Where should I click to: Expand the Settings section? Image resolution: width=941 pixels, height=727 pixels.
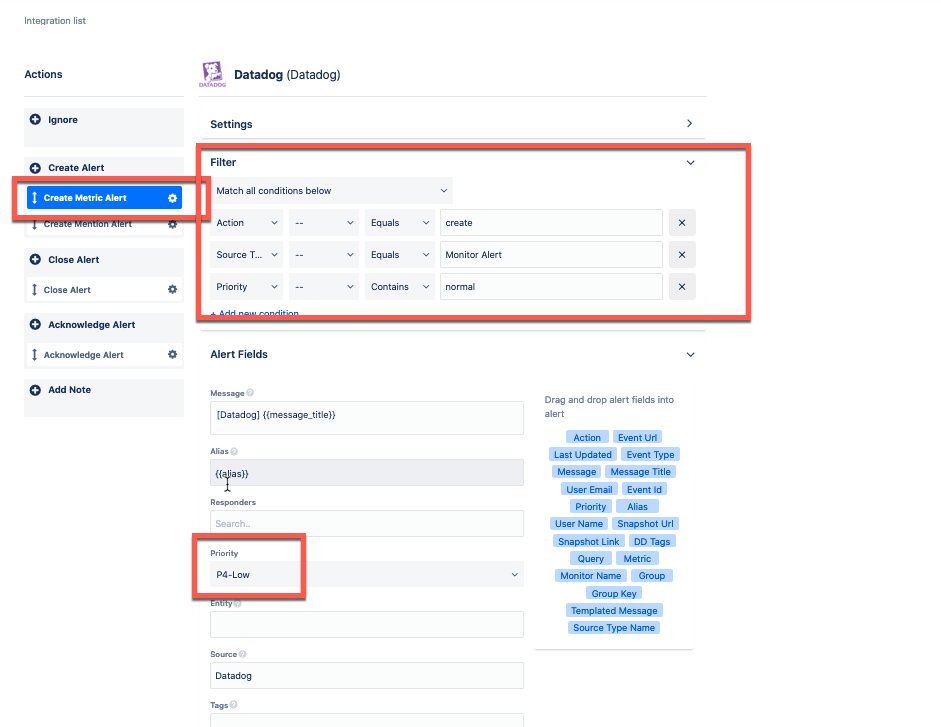(690, 123)
